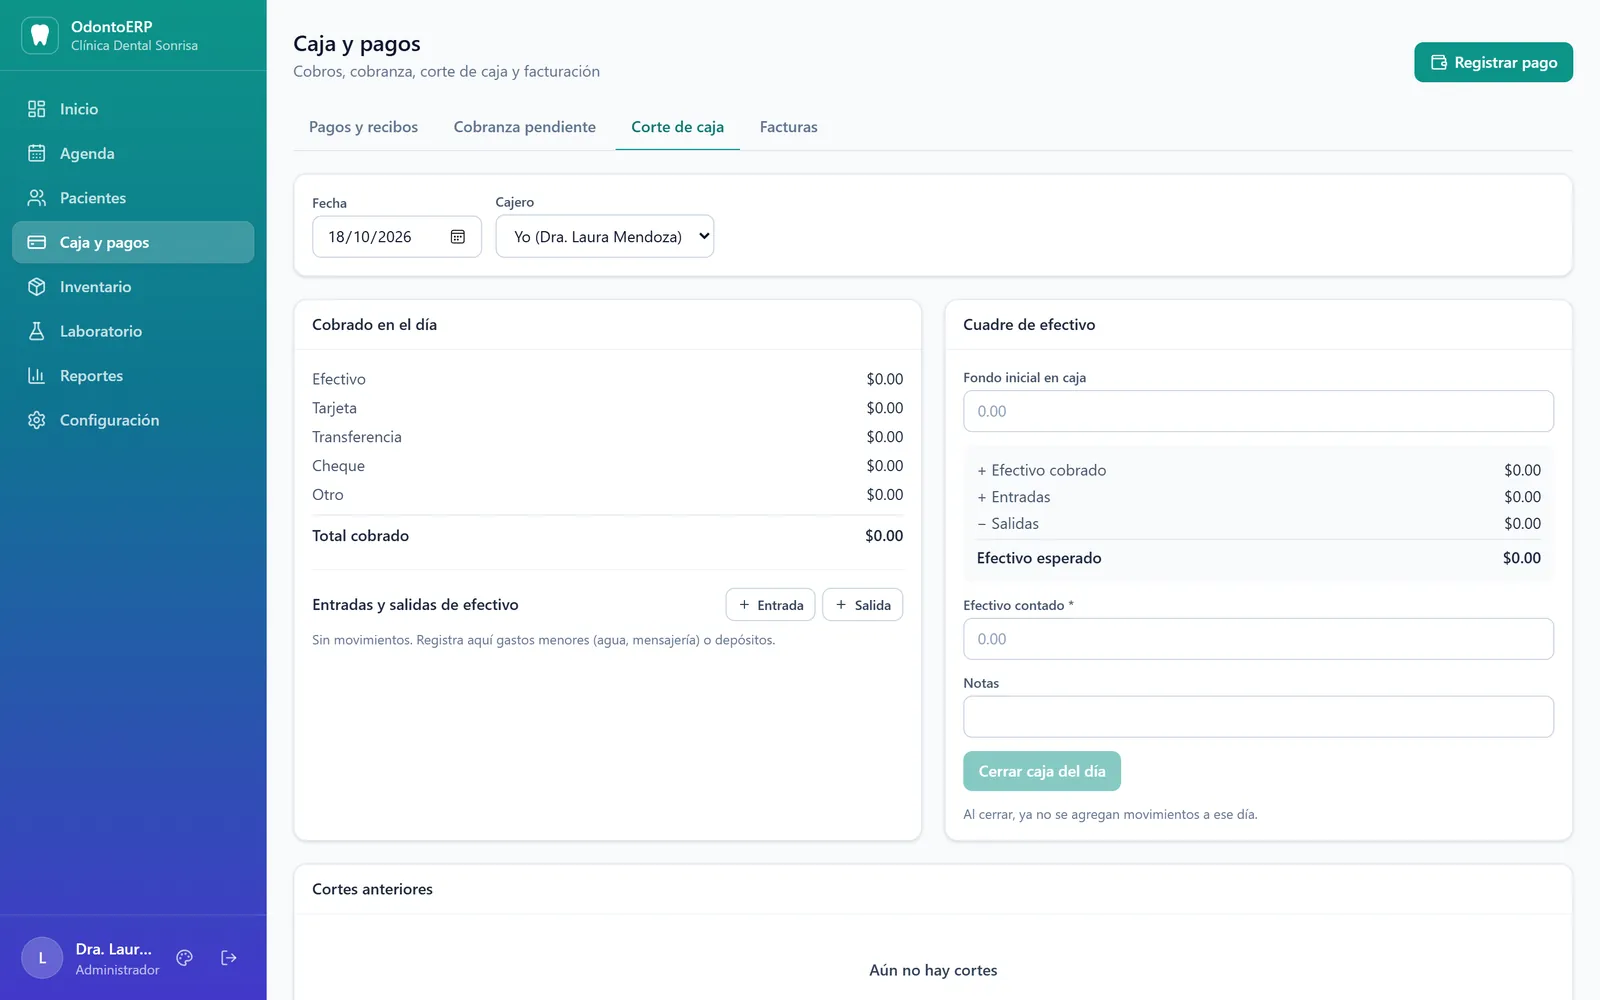Image resolution: width=1600 pixels, height=1000 pixels.
Task: Click the Entradas y salidas de efectivo heading
Action: [415, 605]
